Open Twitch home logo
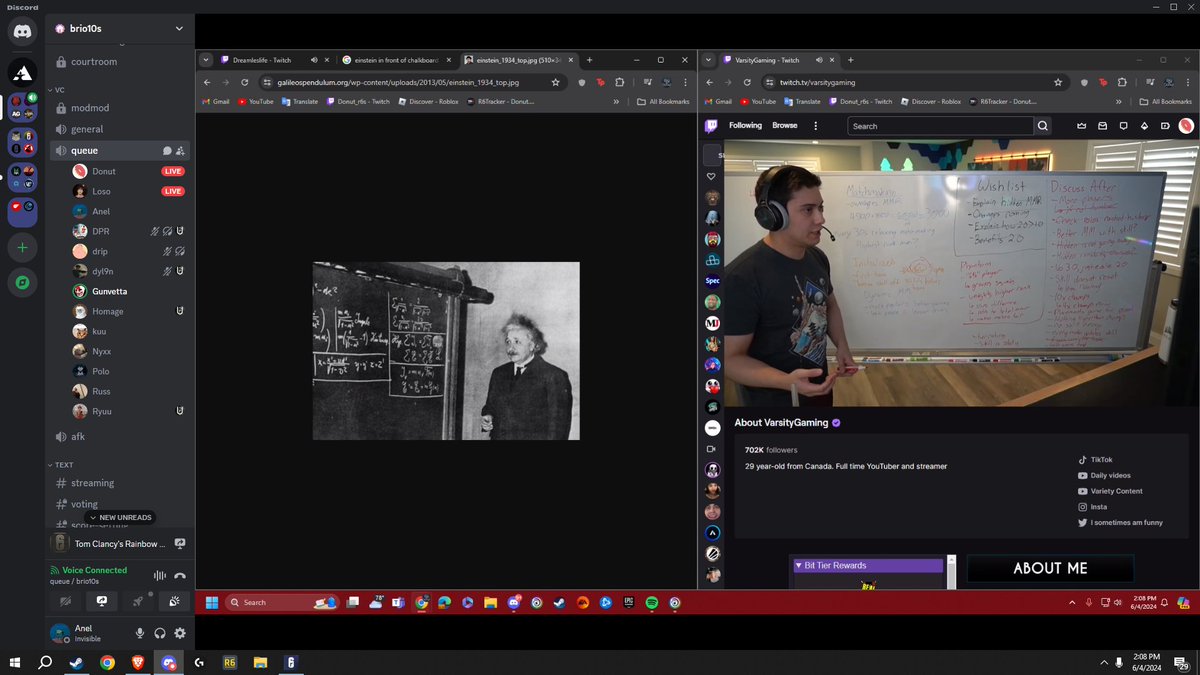Viewport: 1200px width, 675px height. [711, 126]
